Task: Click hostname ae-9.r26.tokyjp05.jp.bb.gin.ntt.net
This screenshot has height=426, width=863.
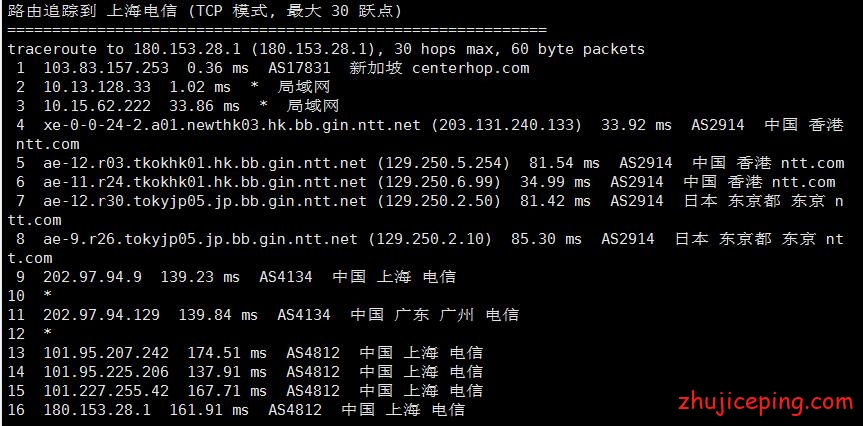Action: pyautogui.click(x=200, y=239)
